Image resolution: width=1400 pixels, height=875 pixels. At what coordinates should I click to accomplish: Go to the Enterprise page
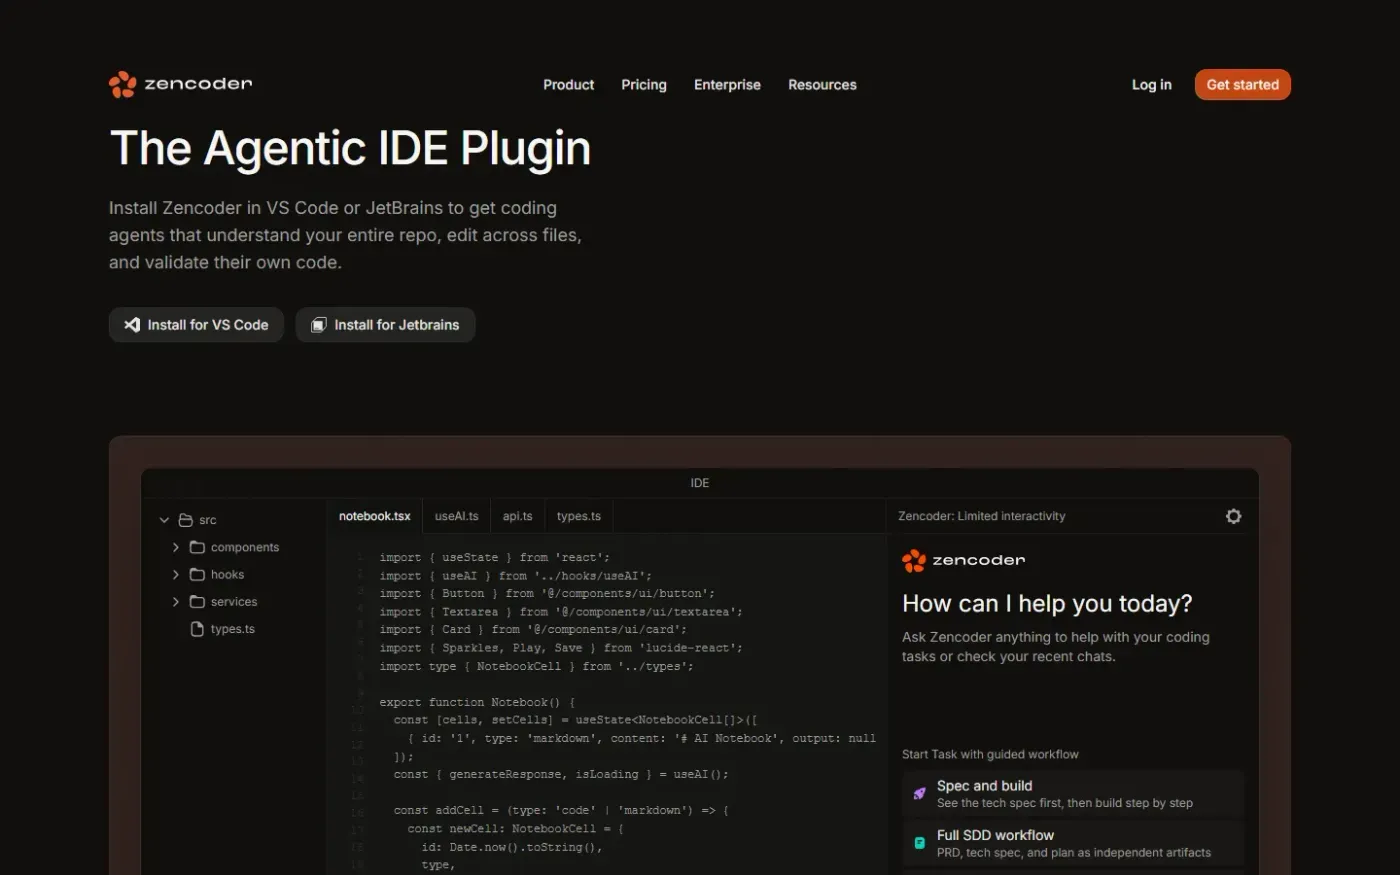point(727,85)
